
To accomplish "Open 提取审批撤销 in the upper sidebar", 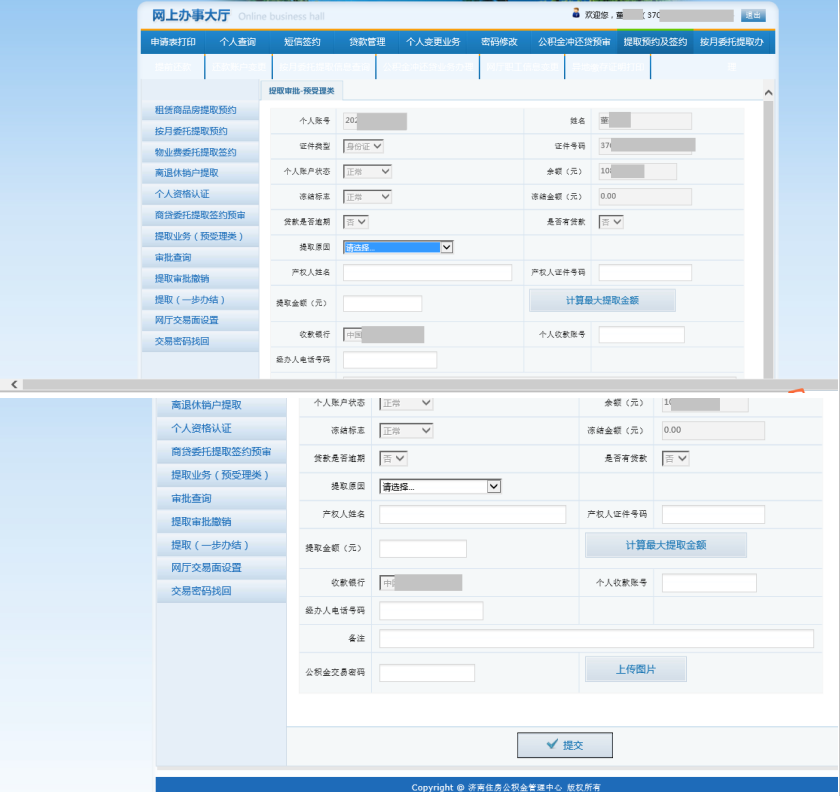I will point(200,278).
